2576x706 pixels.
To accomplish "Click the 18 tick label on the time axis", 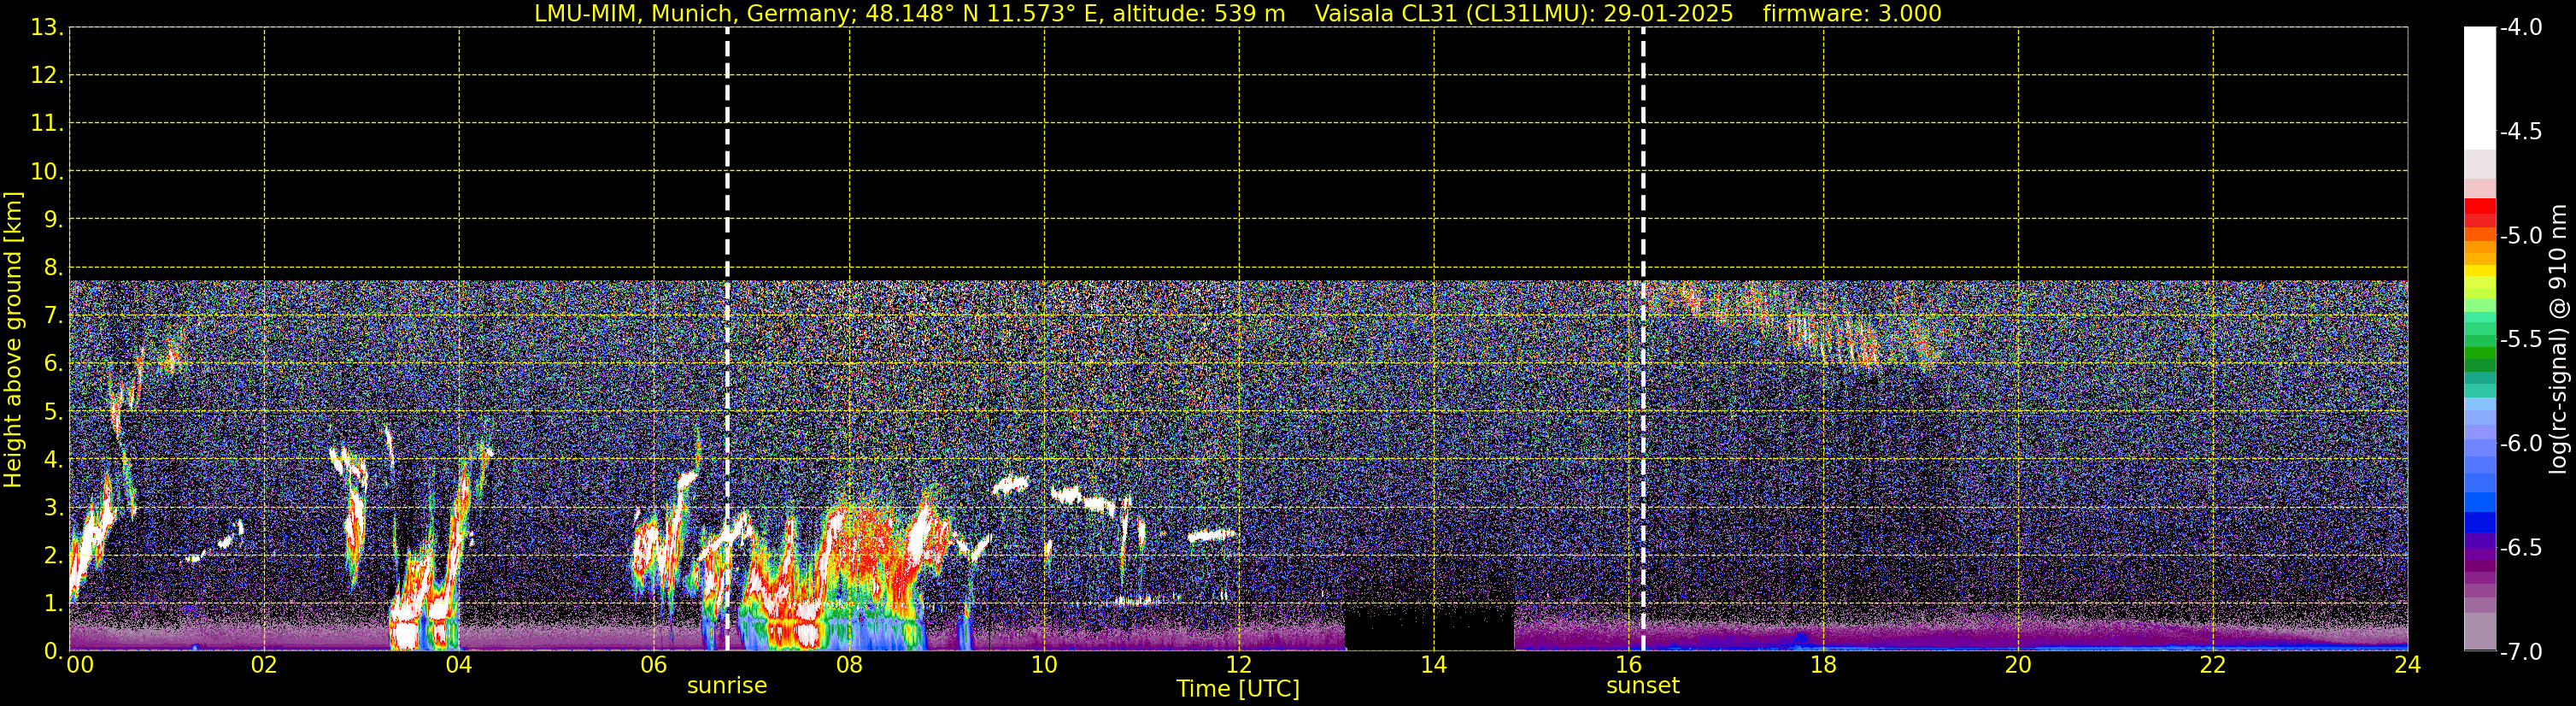I will (x=1823, y=665).
